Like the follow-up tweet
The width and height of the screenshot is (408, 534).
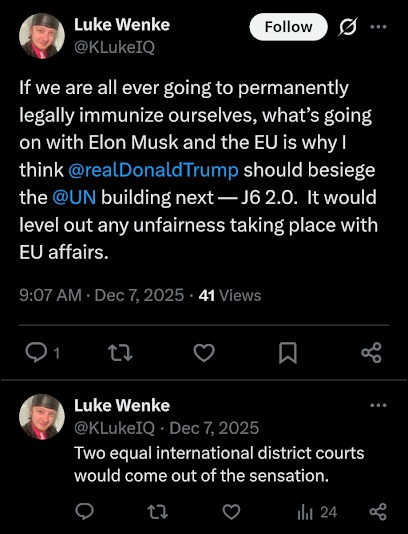(231, 512)
